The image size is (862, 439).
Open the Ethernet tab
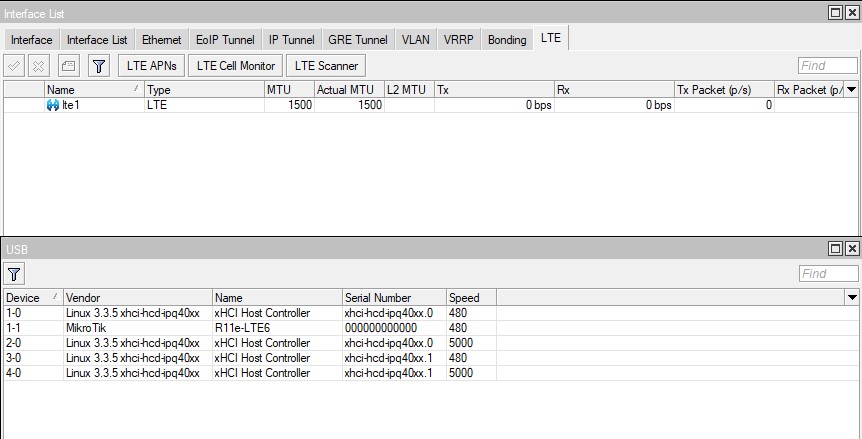[x=162, y=40]
